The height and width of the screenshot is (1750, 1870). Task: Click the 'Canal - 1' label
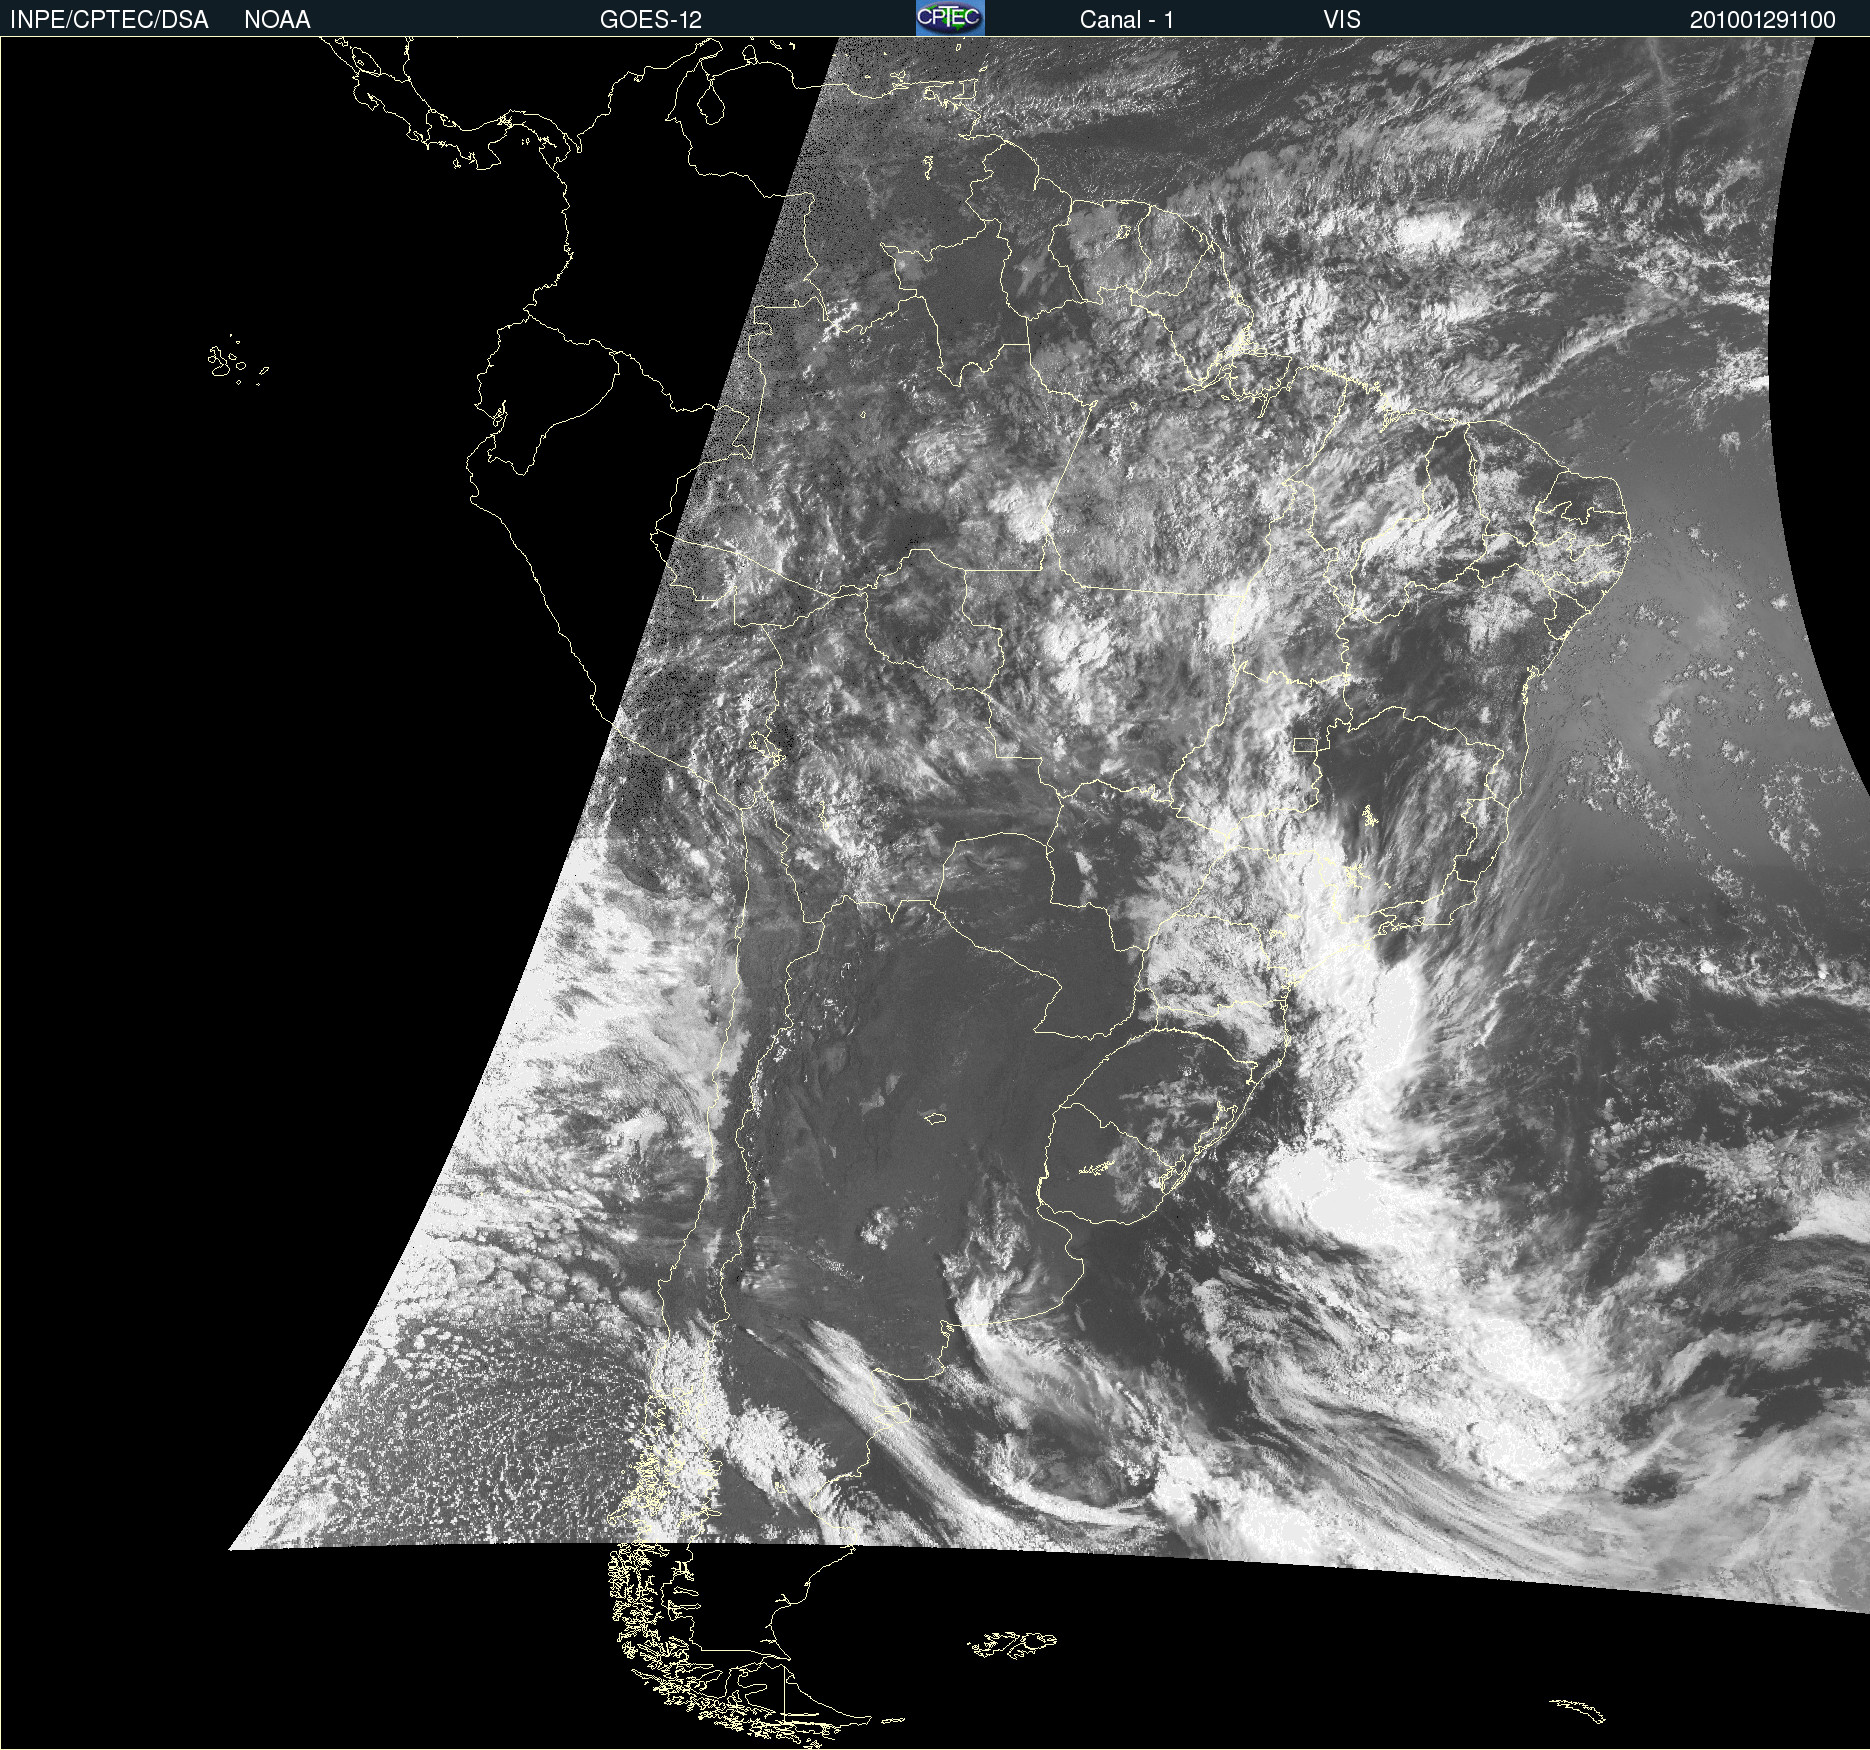click(x=1127, y=20)
